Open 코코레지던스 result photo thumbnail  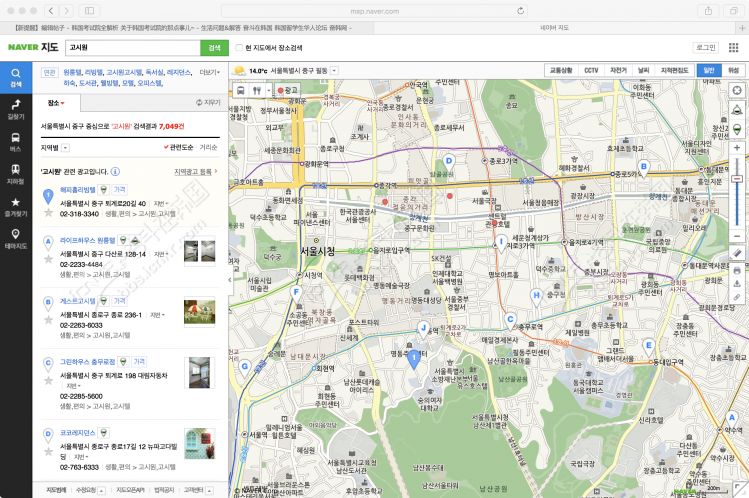200,443
